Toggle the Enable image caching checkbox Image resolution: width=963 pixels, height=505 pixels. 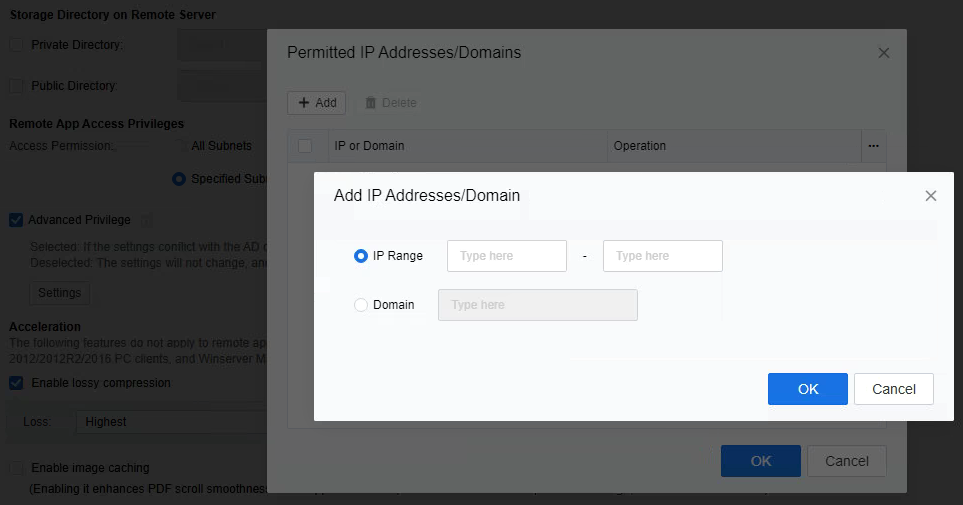(16, 468)
